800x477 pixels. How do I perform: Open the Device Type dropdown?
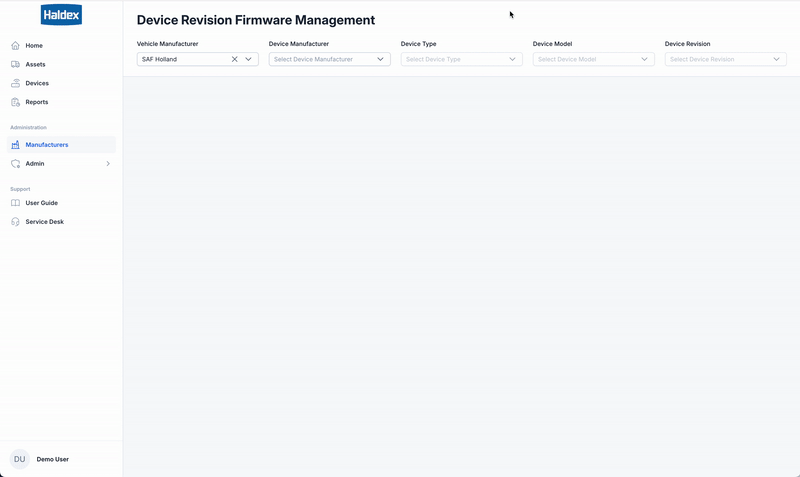coord(461,59)
